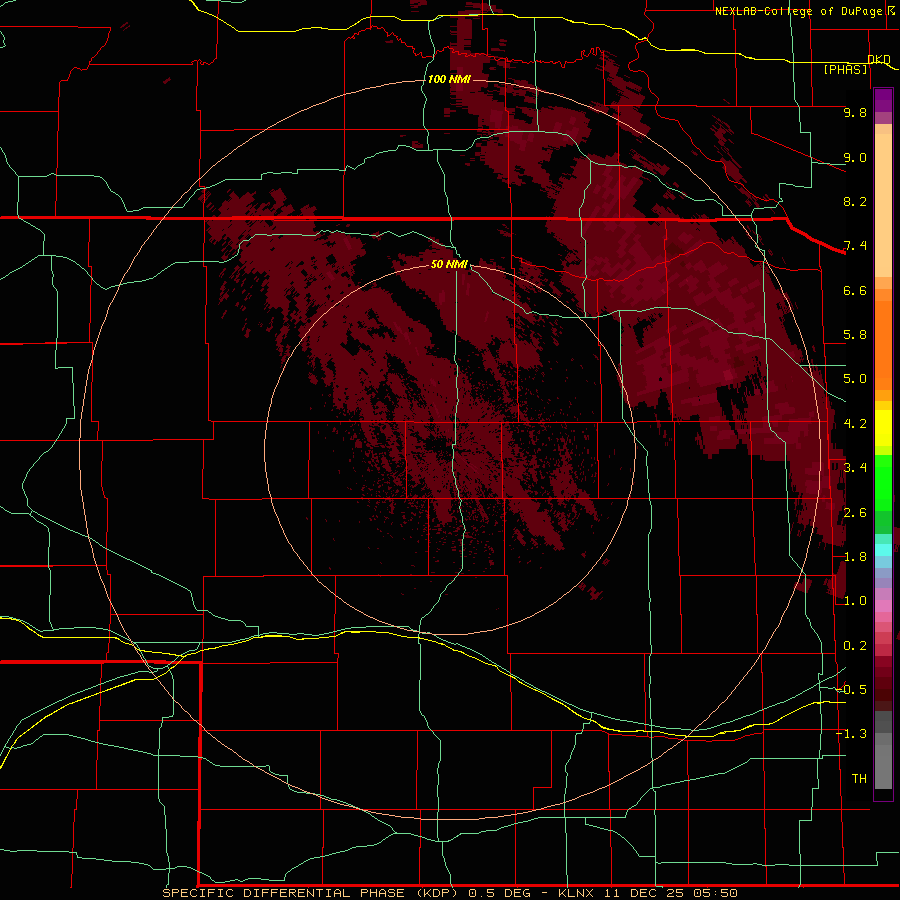This screenshot has height=900, width=900.
Task: Click the 9.0 scale value
Action: coord(855,157)
